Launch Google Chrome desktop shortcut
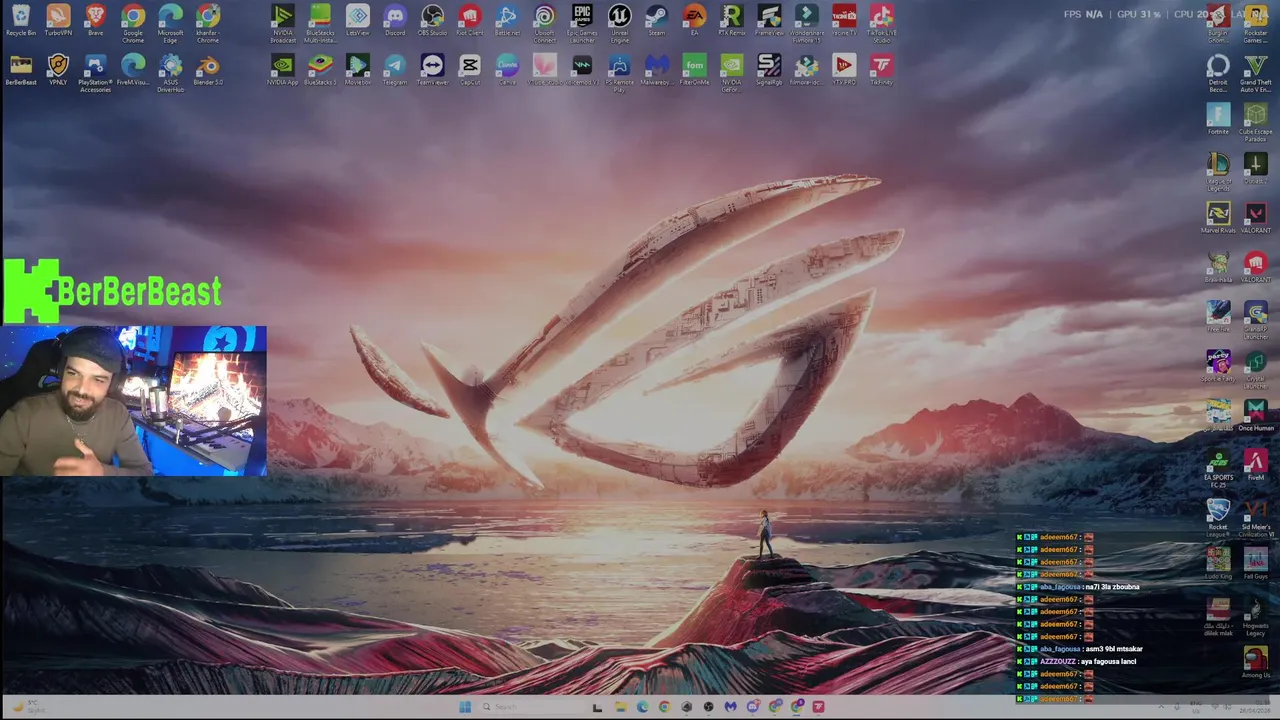1280x720 pixels. (133, 22)
